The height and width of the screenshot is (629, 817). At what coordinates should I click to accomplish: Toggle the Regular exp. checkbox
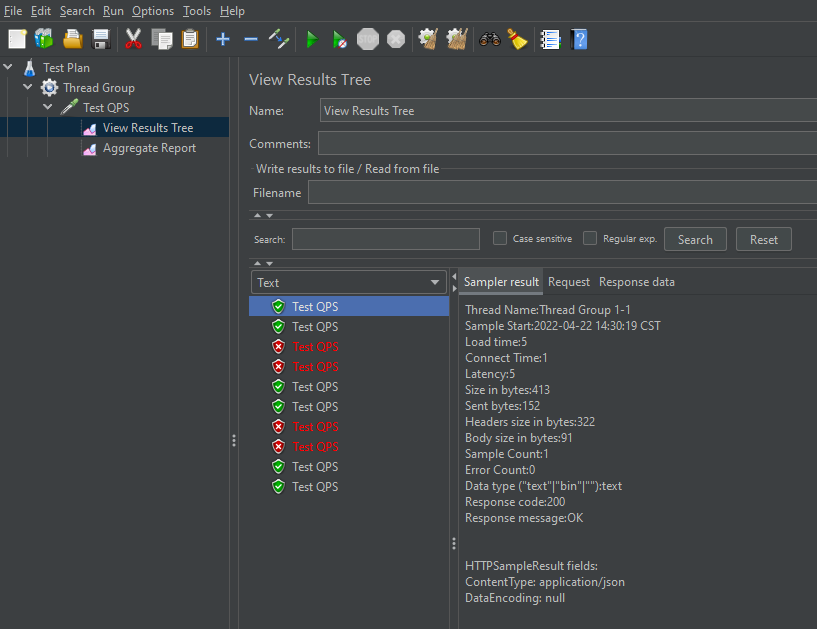pyautogui.click(x=590, y=238)
